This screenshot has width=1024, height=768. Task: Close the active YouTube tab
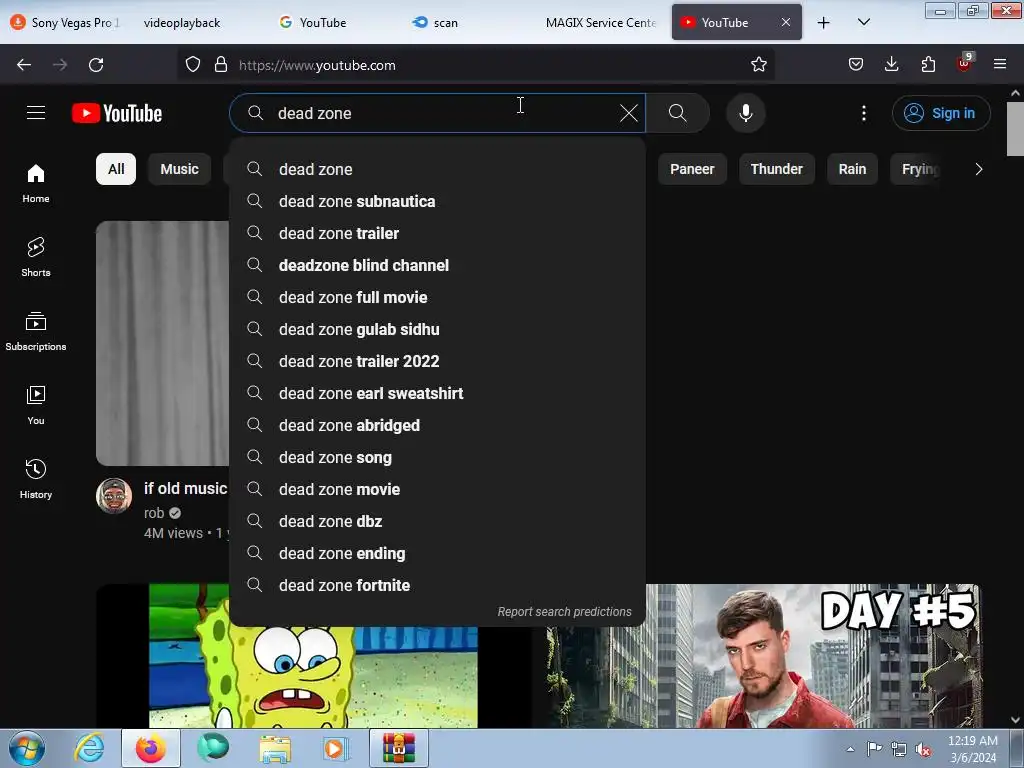pyautogui.click(x=786, y=23)
